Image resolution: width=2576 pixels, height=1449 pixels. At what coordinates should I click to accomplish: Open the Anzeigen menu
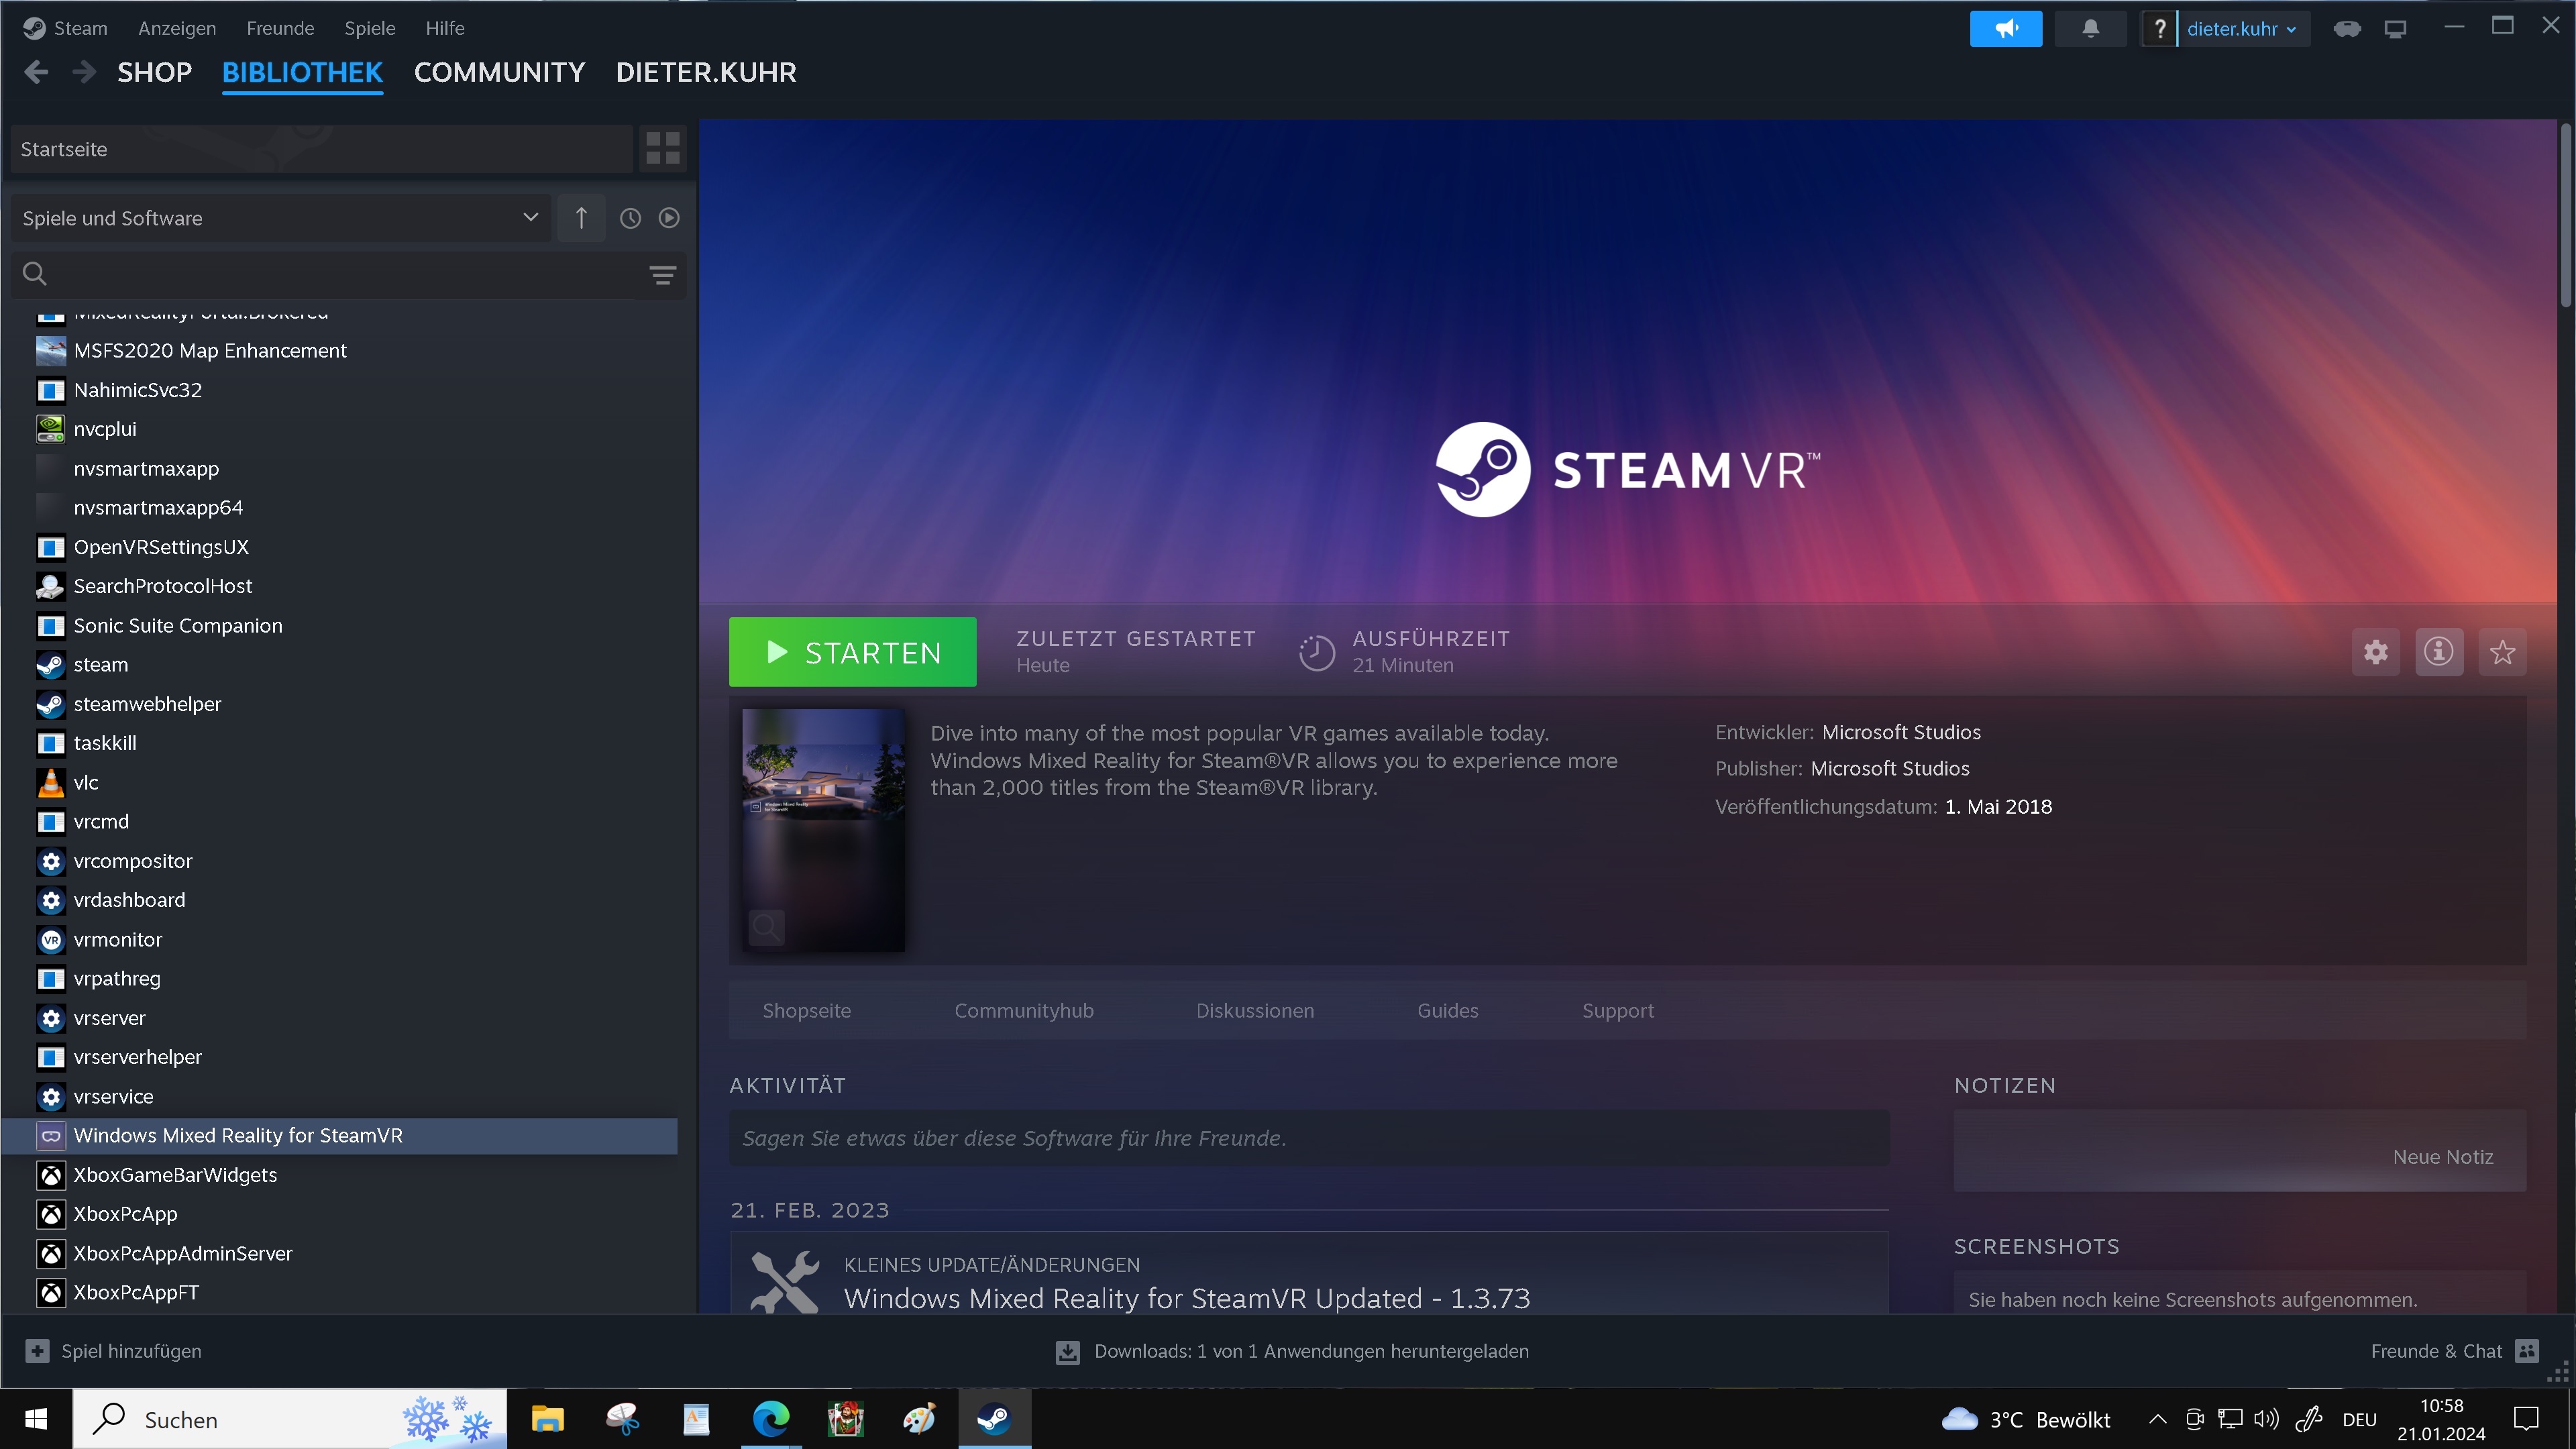[x=177, y=28]
